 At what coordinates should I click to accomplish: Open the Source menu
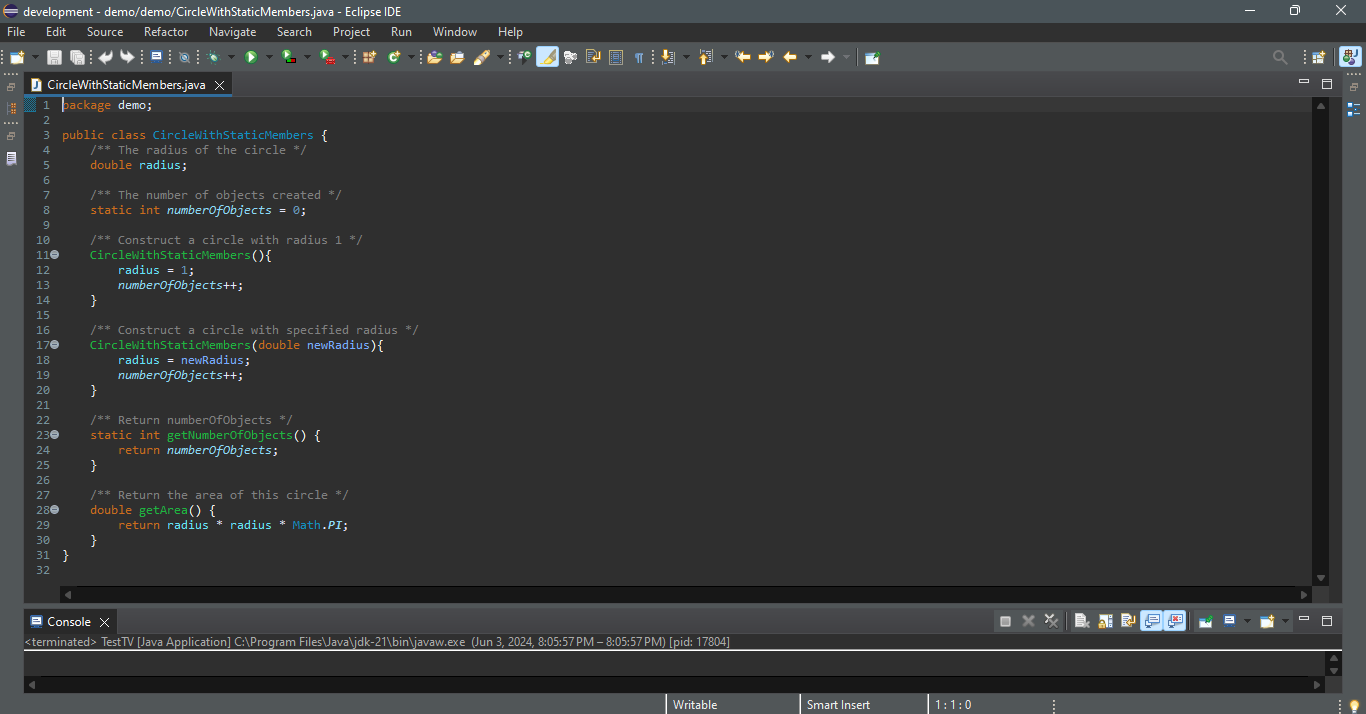105,32
